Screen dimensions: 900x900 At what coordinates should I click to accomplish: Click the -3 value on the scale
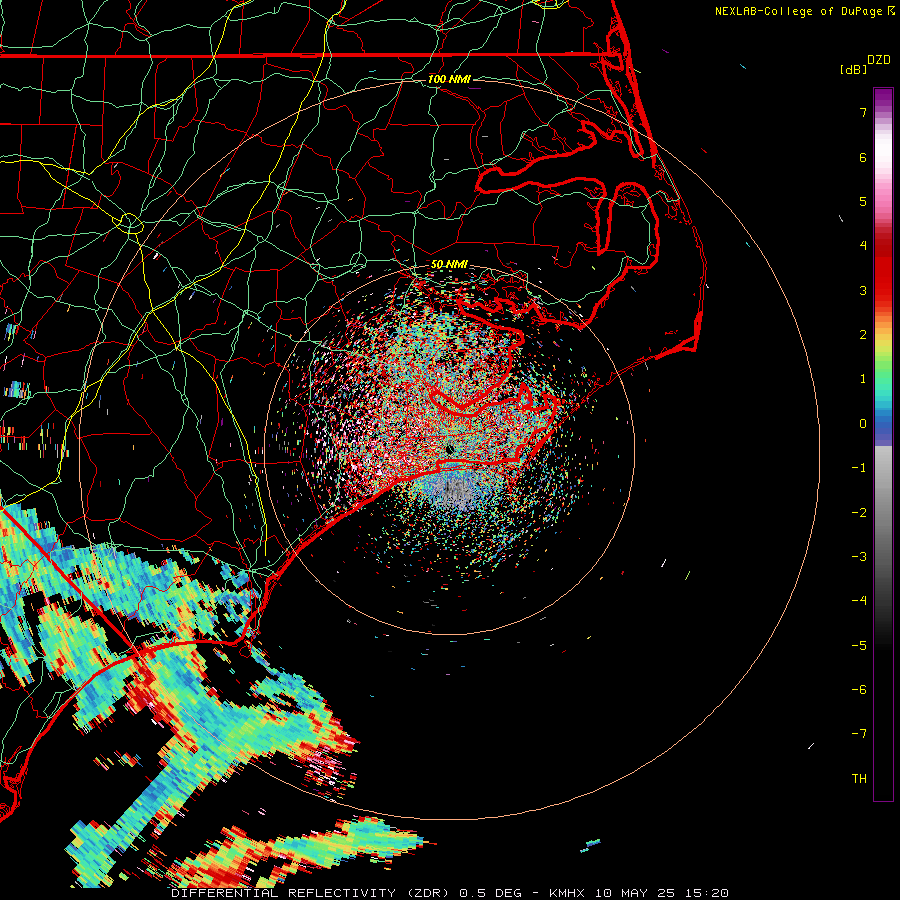[859, 557]
